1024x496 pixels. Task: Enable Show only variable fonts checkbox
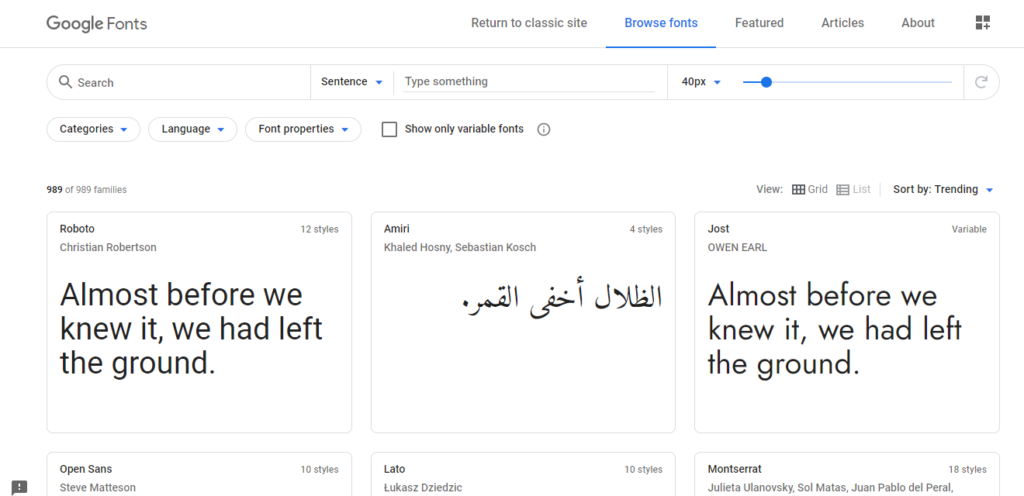pos(390,129)
